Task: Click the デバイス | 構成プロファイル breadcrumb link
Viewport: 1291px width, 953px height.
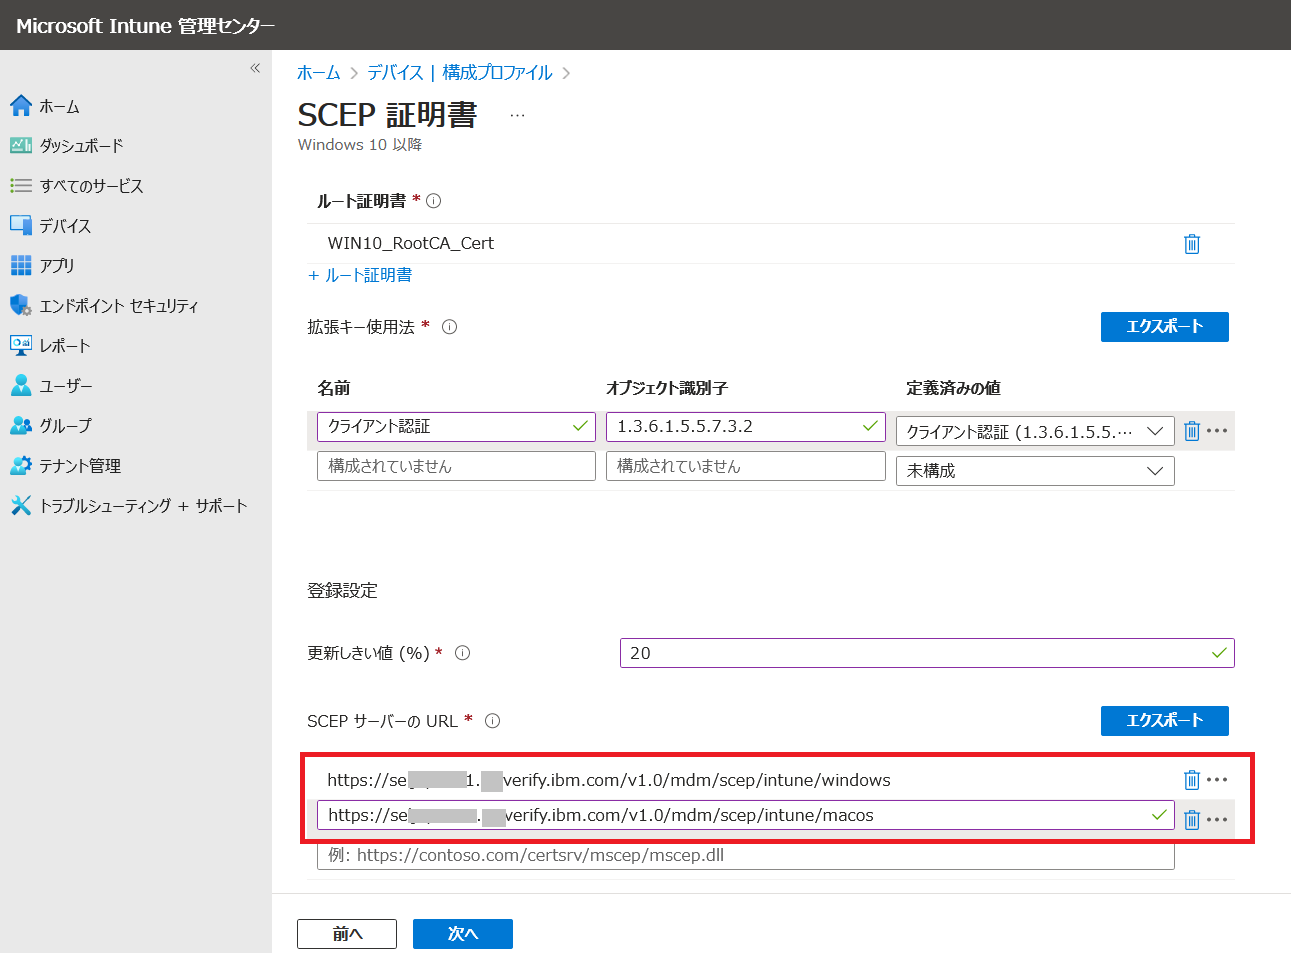Action: [460, 73]
